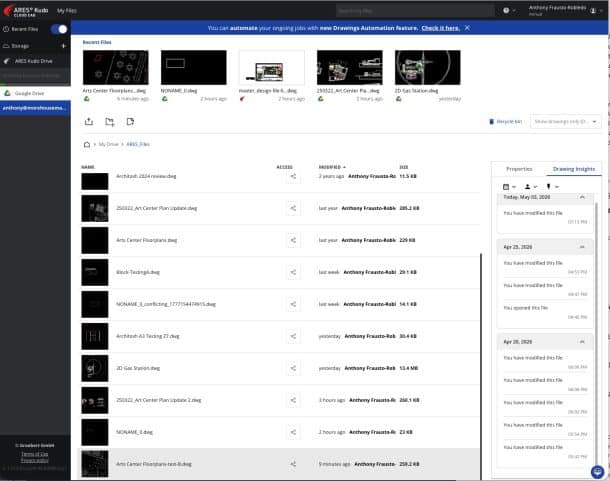Dismiss the Drawings Automation banner
The width and height of the screenshot is (610, 481).
467,28
